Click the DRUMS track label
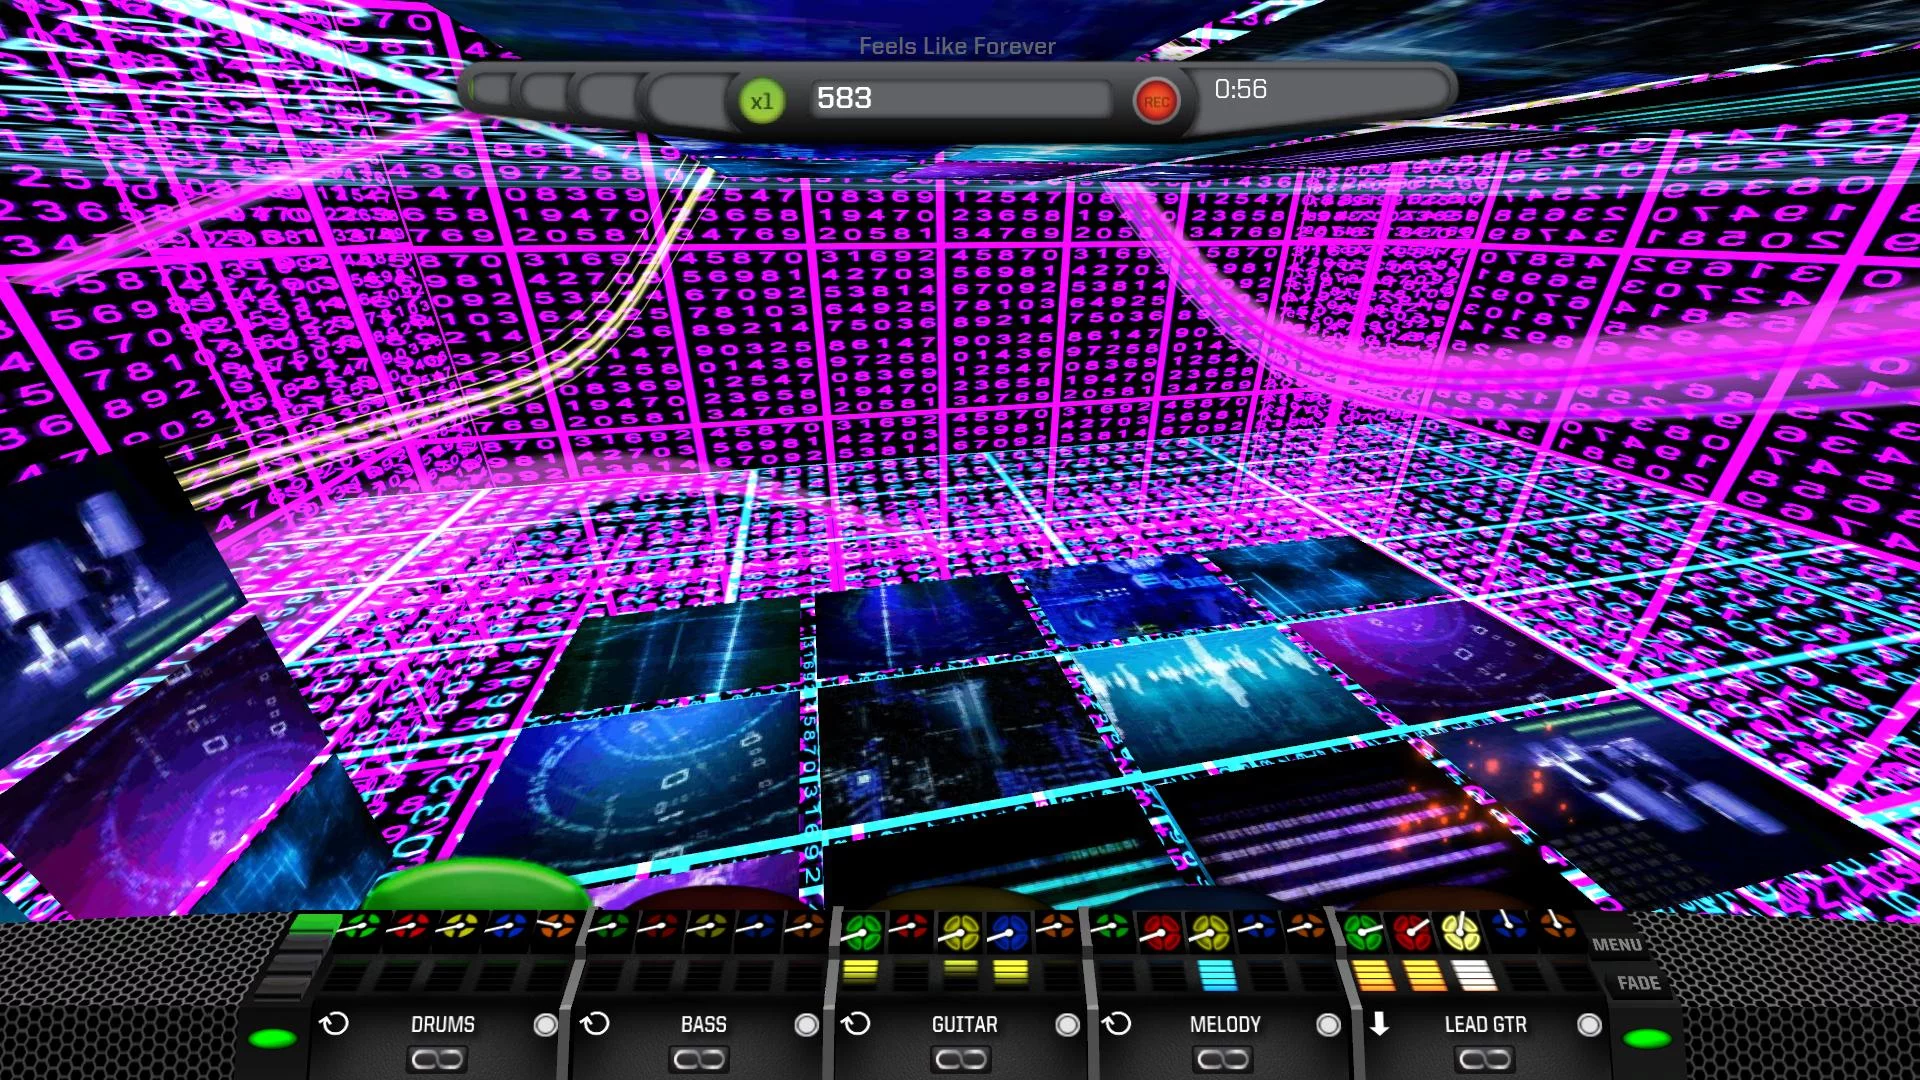 point(443,1024)
